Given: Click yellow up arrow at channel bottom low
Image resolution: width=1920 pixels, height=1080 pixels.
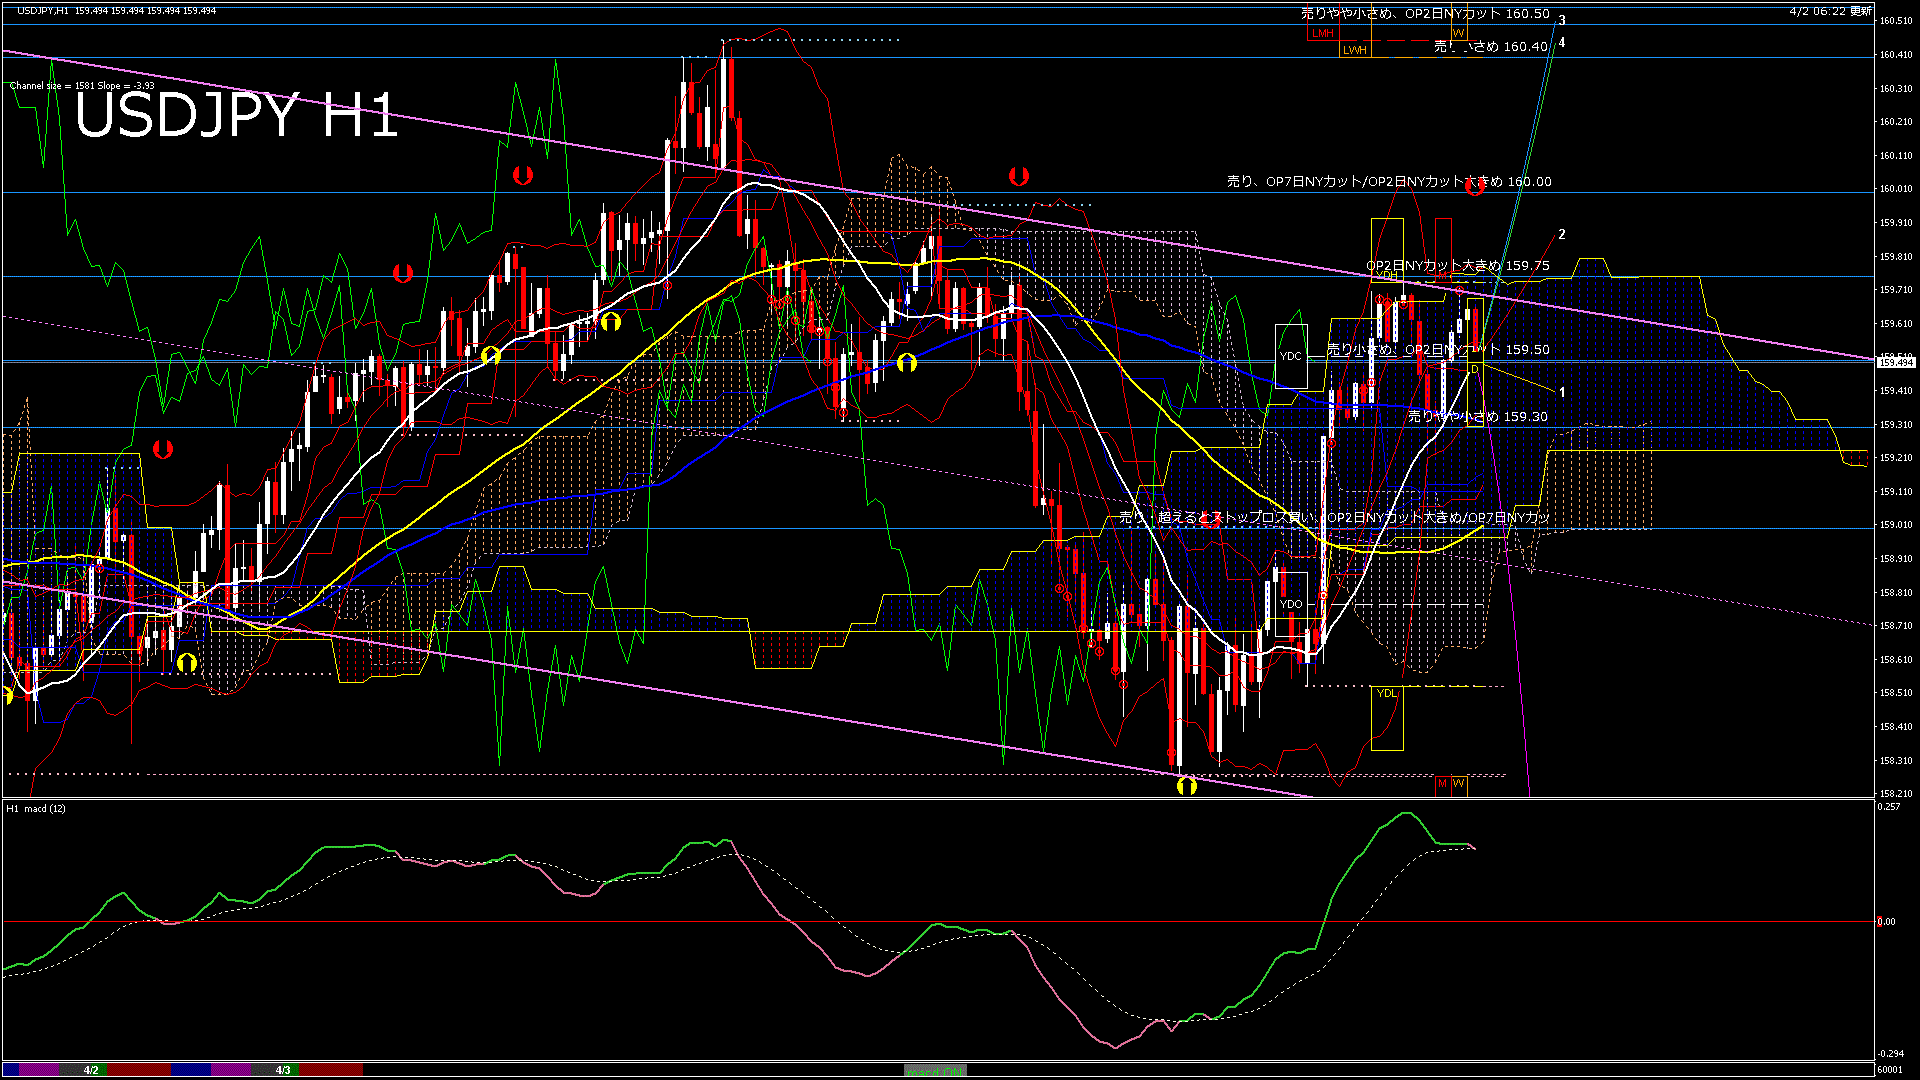Looking at the screenshot, I should pos(1187,786).
